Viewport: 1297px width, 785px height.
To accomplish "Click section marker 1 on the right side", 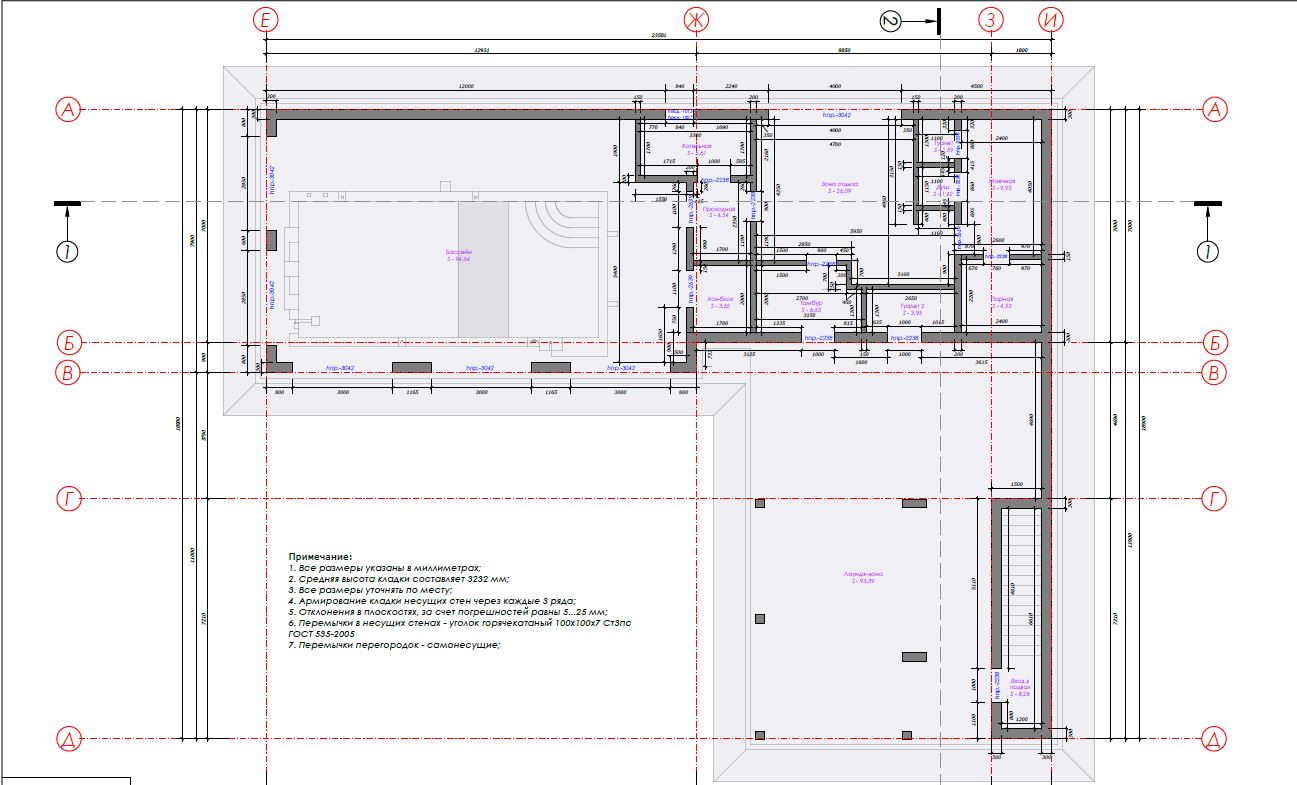I will [x=1209, y=251].
